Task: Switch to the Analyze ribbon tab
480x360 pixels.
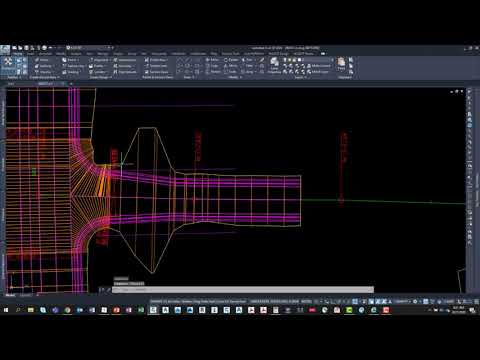Action: [76, 54]
